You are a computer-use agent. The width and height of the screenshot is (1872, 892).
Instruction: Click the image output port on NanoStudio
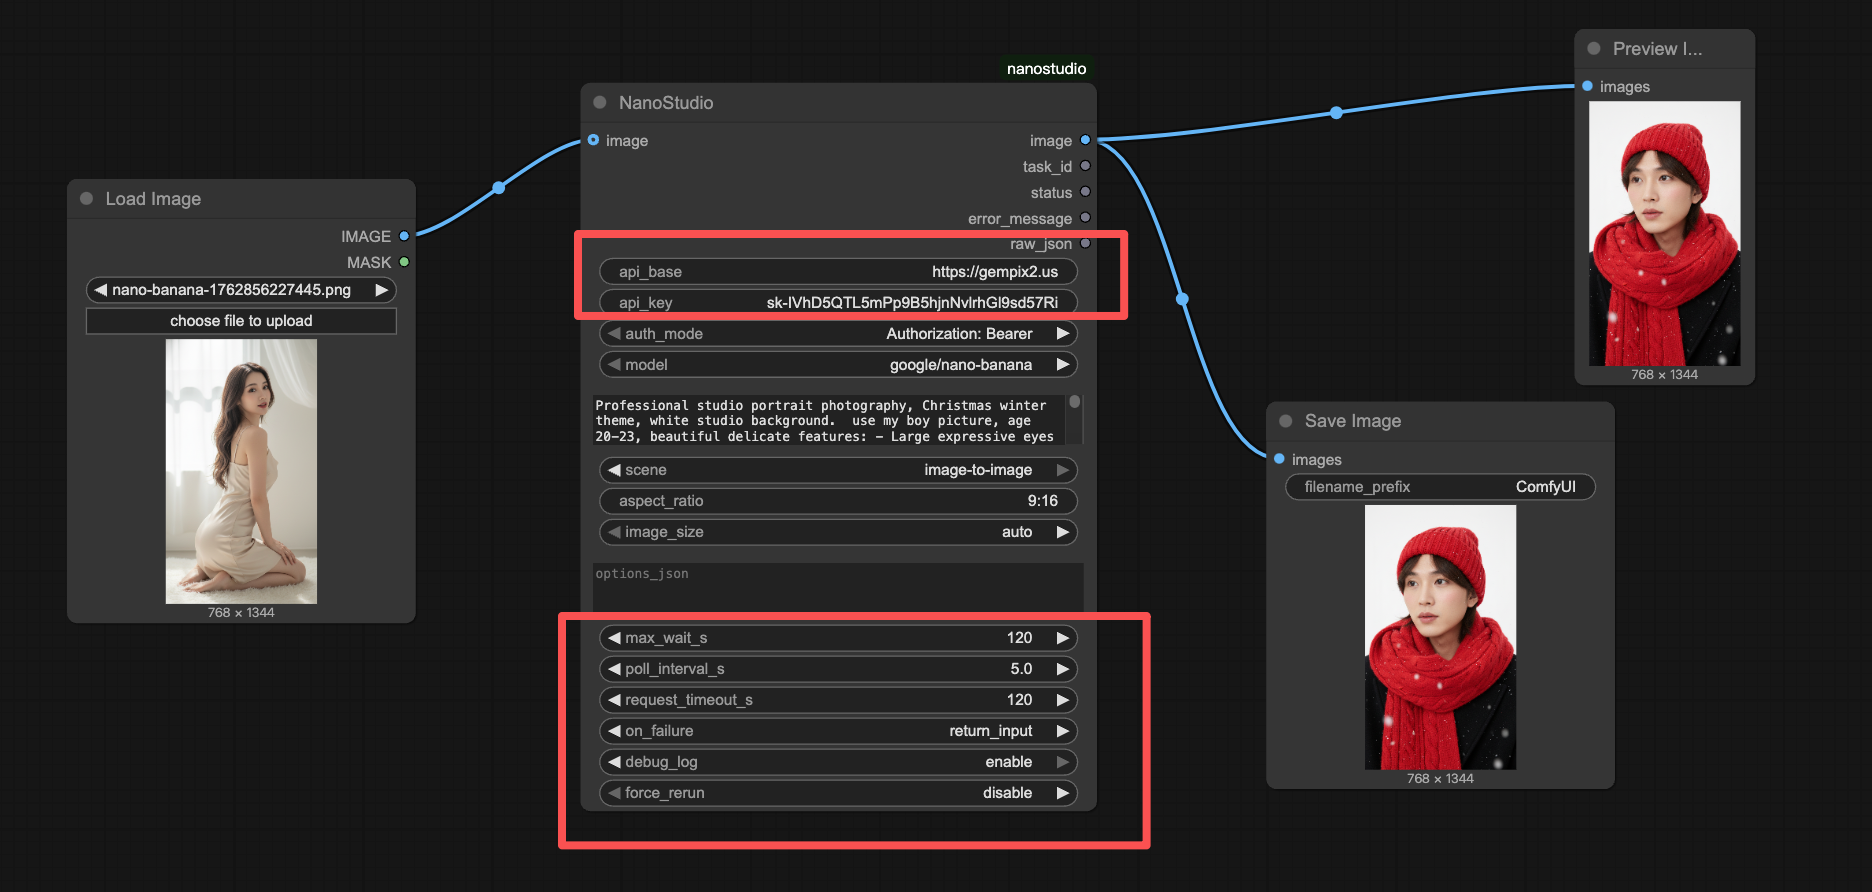[x=1085, y=140]
